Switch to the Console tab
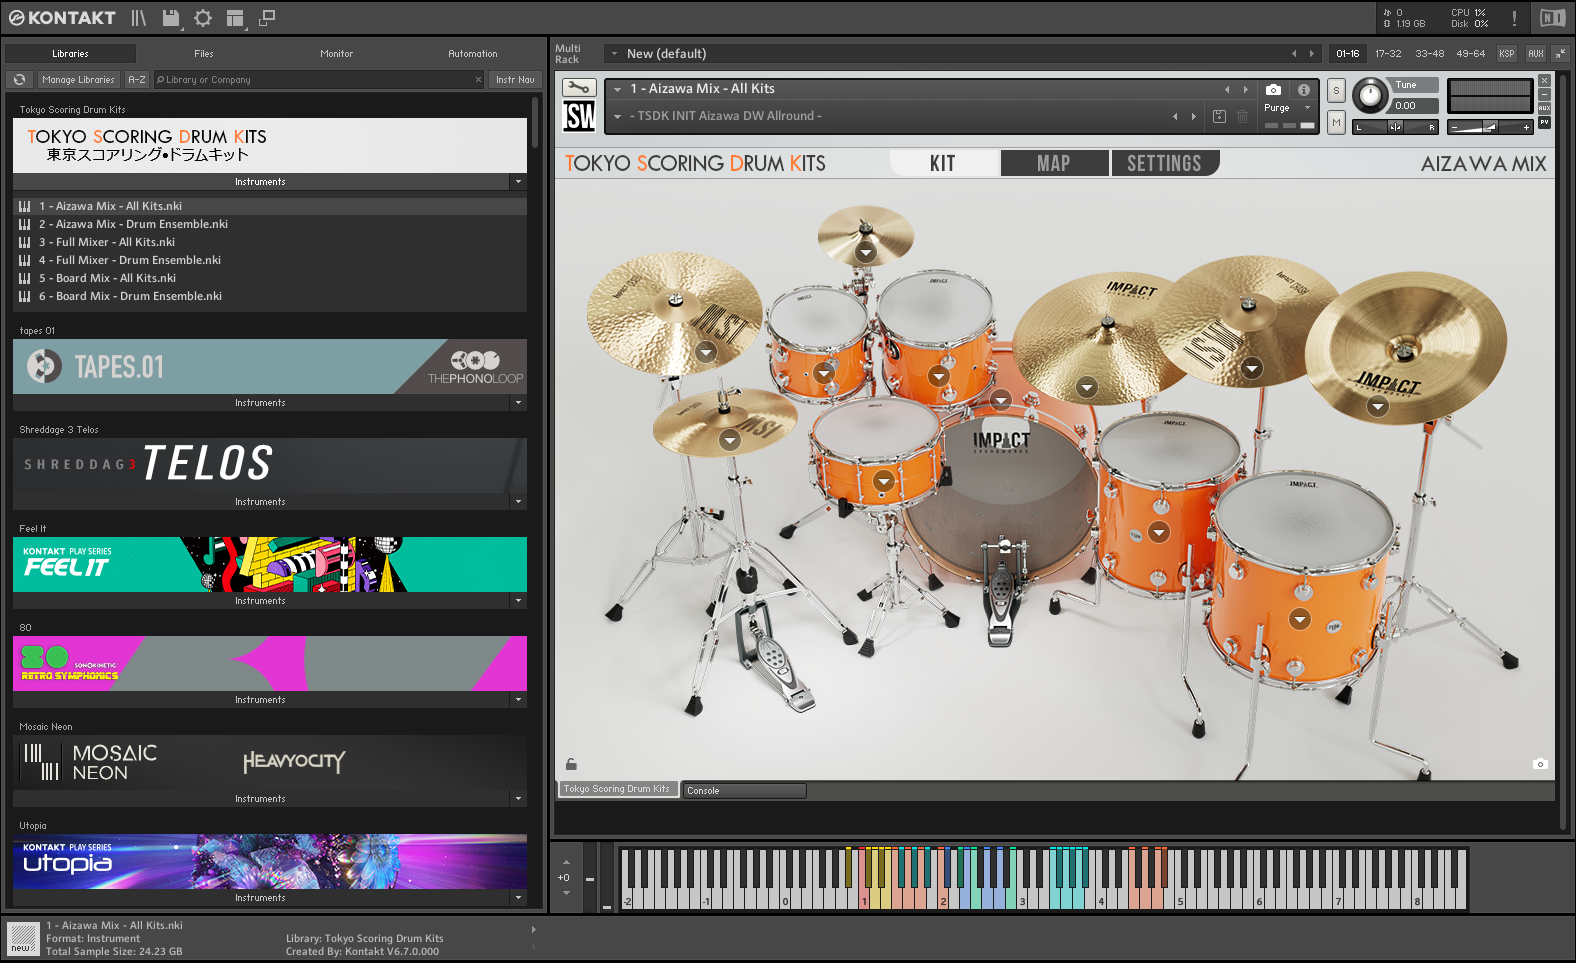 [x=744, y=791]
